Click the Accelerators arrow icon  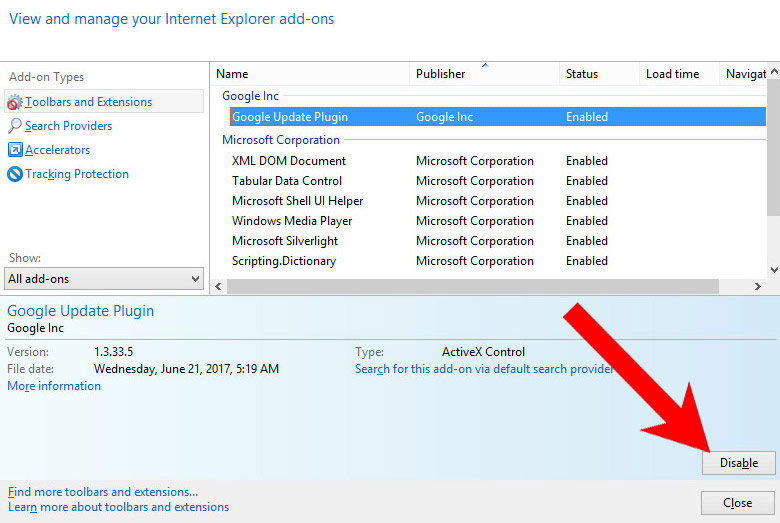tap(15, 149)
